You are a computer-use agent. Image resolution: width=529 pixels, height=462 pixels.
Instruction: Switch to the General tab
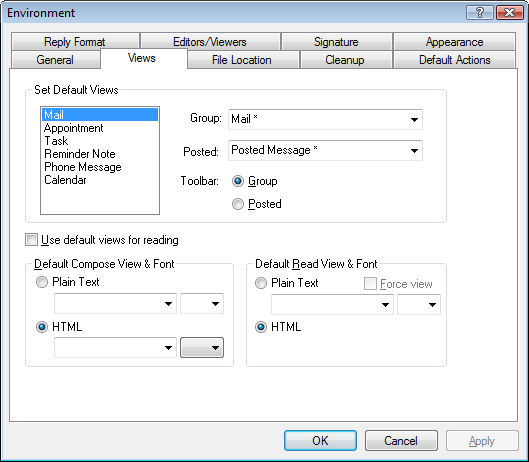point(56,60)
